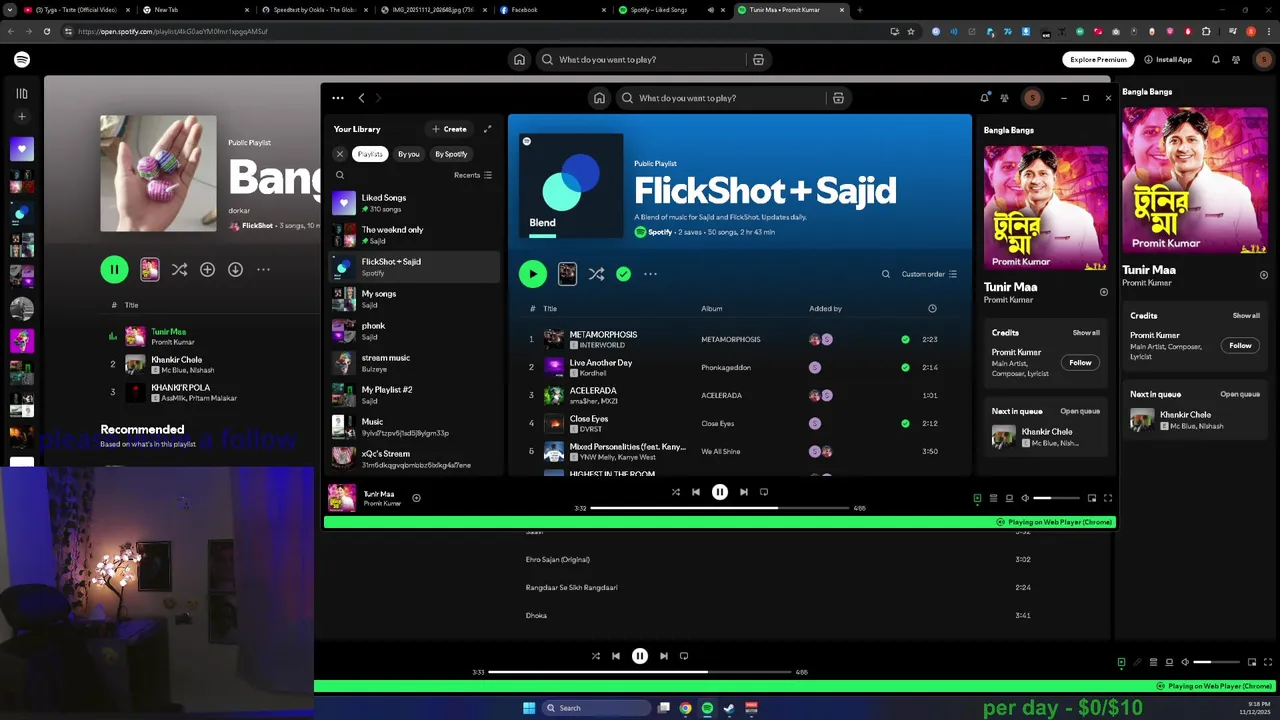Open What's New bell in the desktop app
Image resolution: width=1280 pixels, height=720 pixels.
(x=985, y=98)
